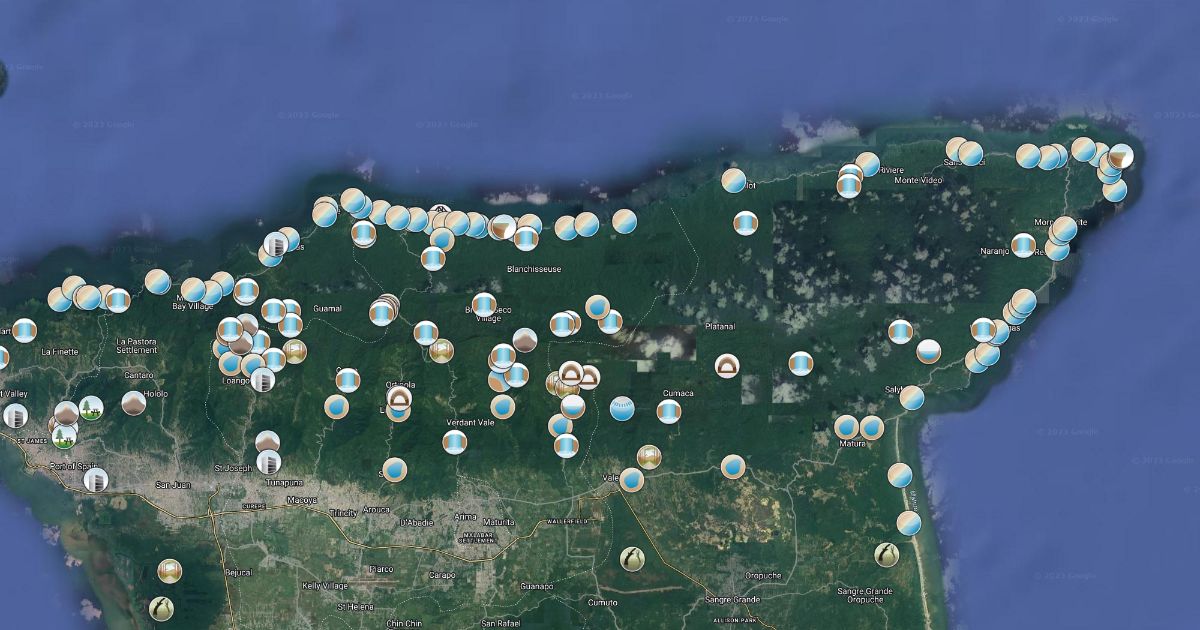Screen dimensions: 1200x630
Task: Select the cave marker below Platanal
Action: (726, 365)
